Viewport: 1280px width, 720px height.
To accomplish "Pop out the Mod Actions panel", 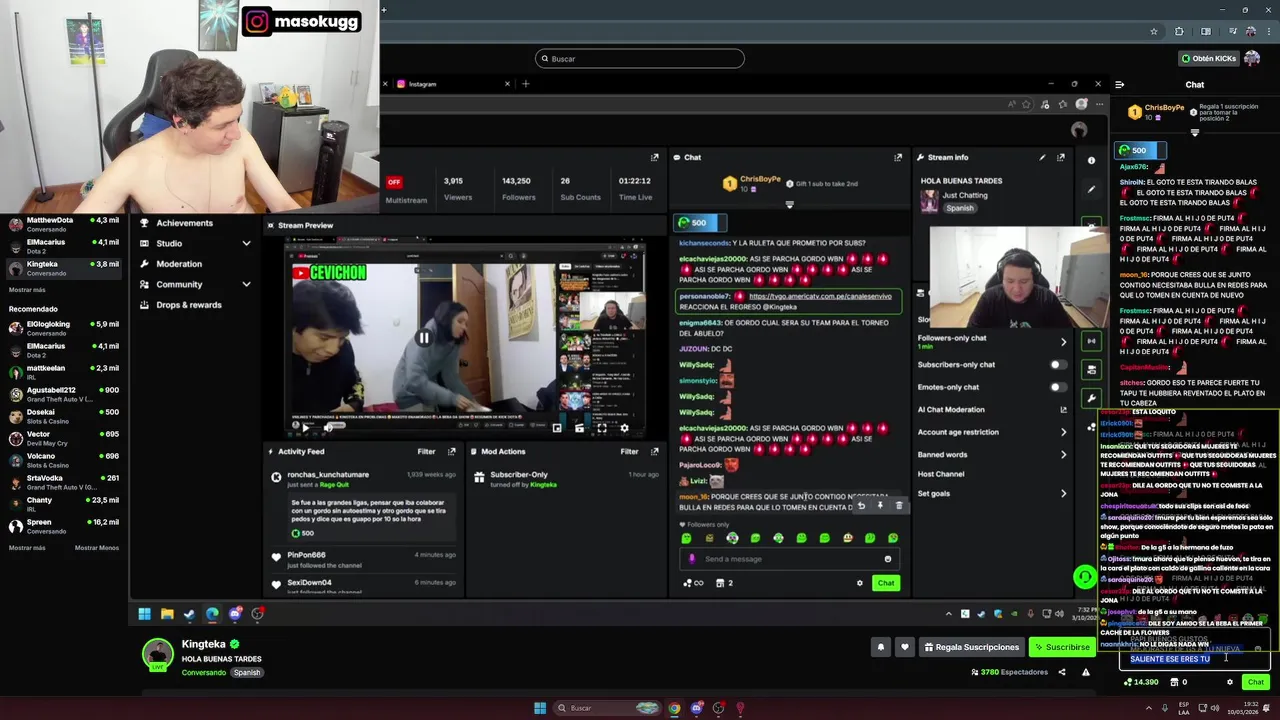I will click(x=655, y=452).
